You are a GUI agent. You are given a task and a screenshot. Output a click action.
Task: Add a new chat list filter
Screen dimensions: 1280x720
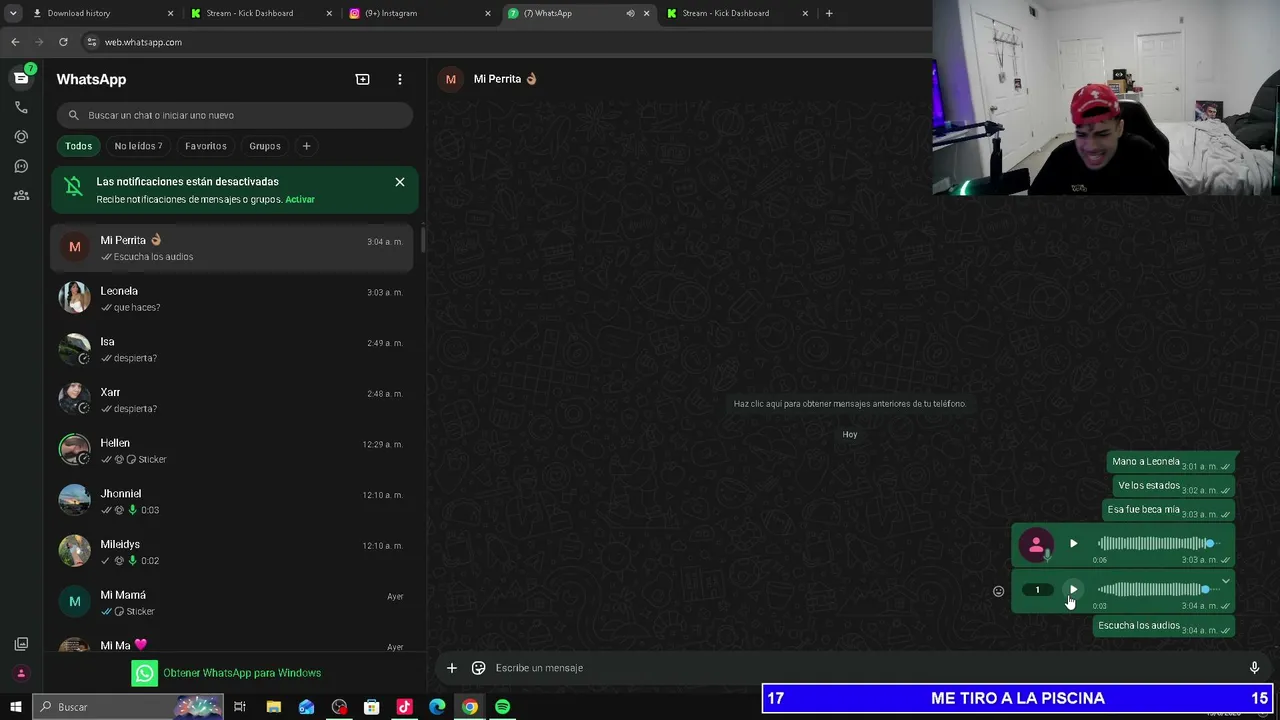tap(306, 146)
